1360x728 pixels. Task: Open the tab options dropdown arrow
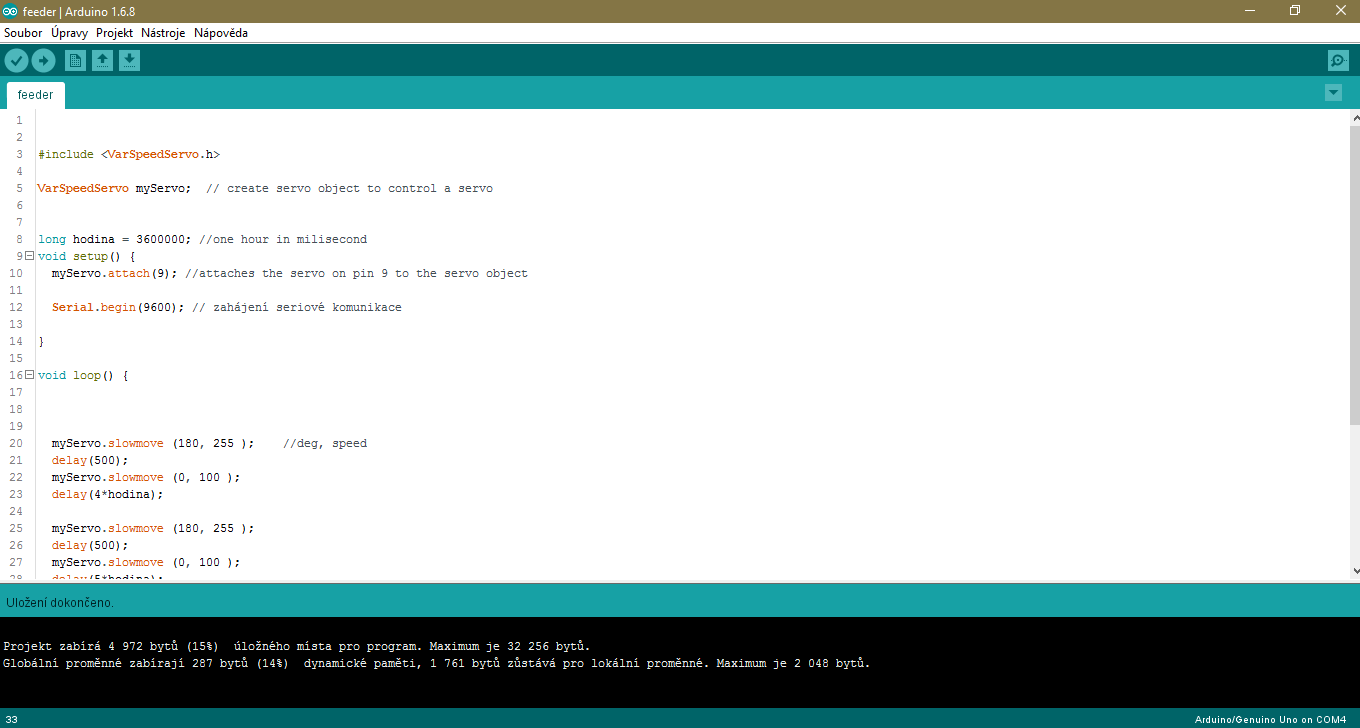pos(1333,93)
